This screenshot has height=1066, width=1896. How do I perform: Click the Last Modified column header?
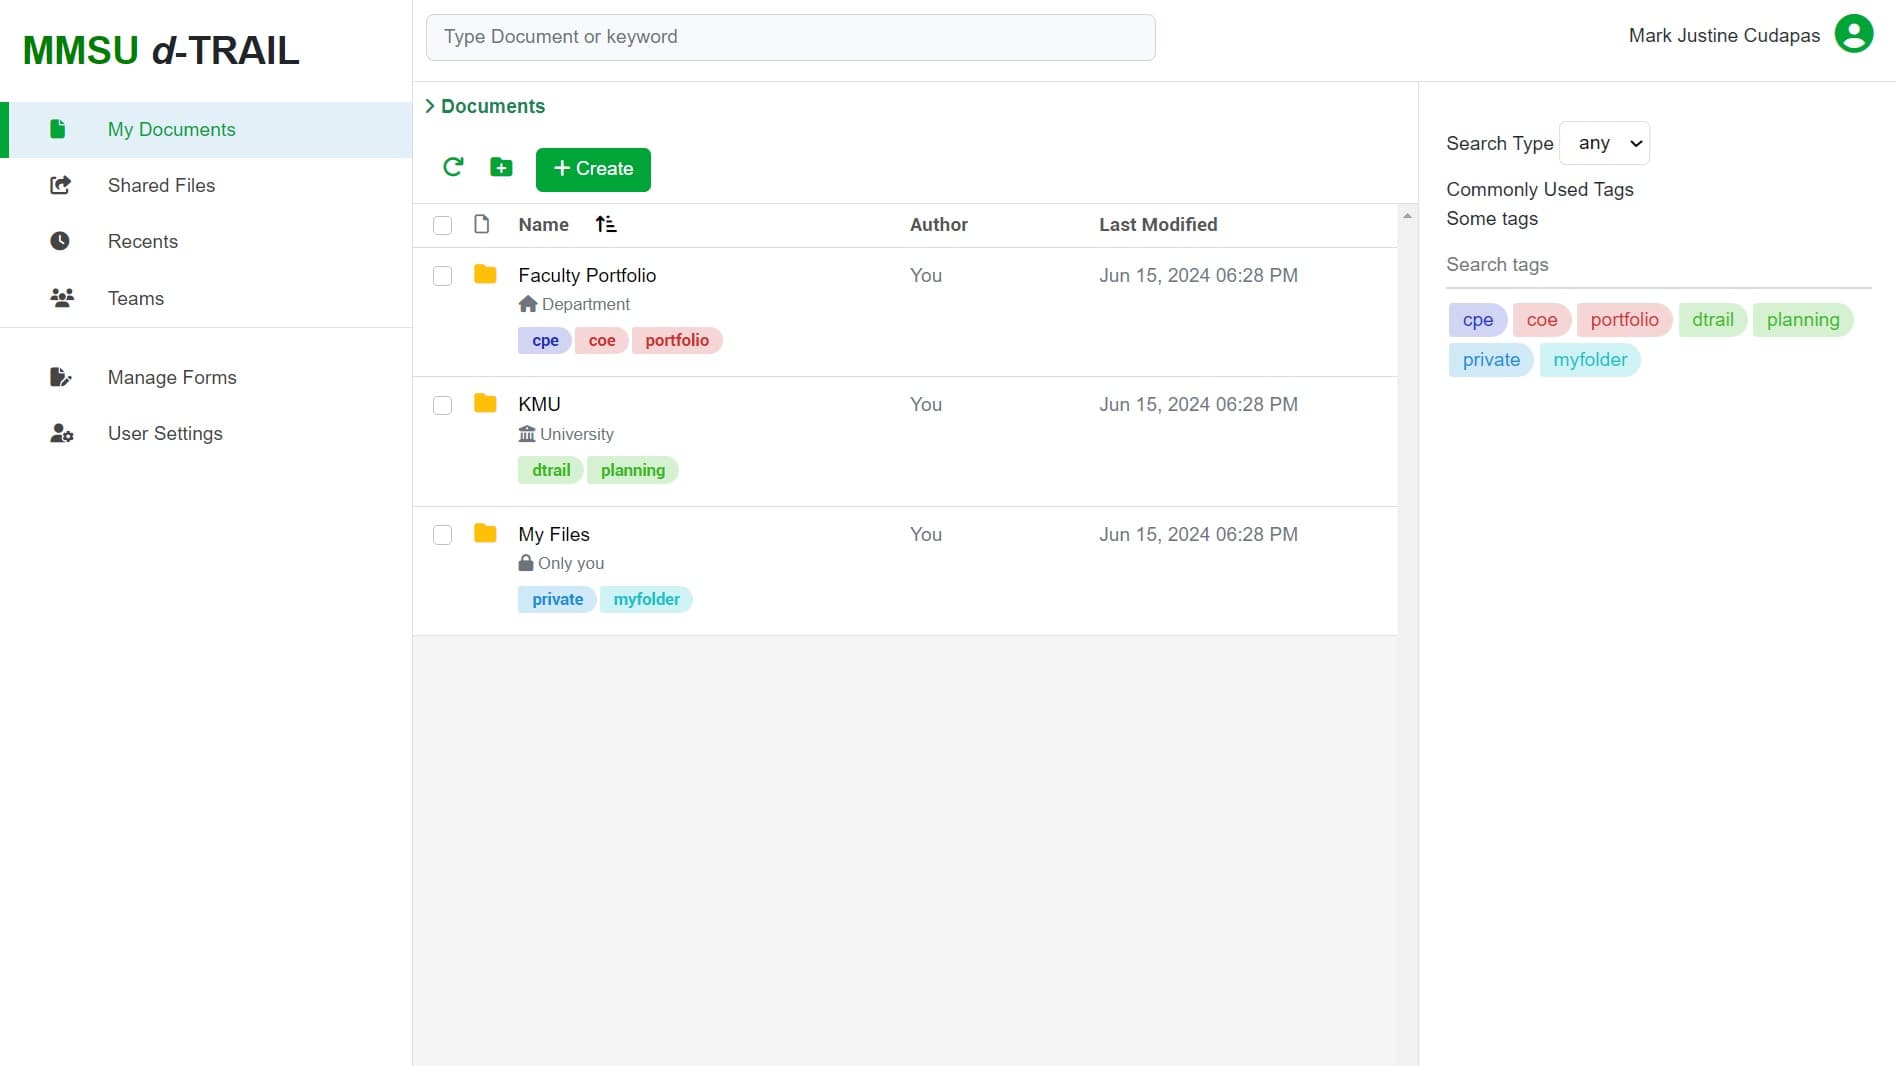tap(1158, 225)
